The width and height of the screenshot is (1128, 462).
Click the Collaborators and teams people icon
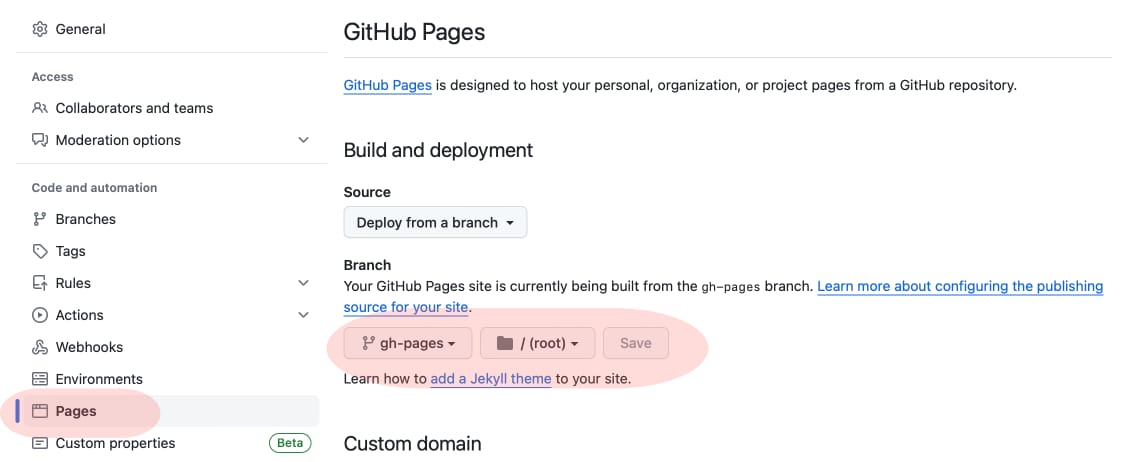point(40,109)
